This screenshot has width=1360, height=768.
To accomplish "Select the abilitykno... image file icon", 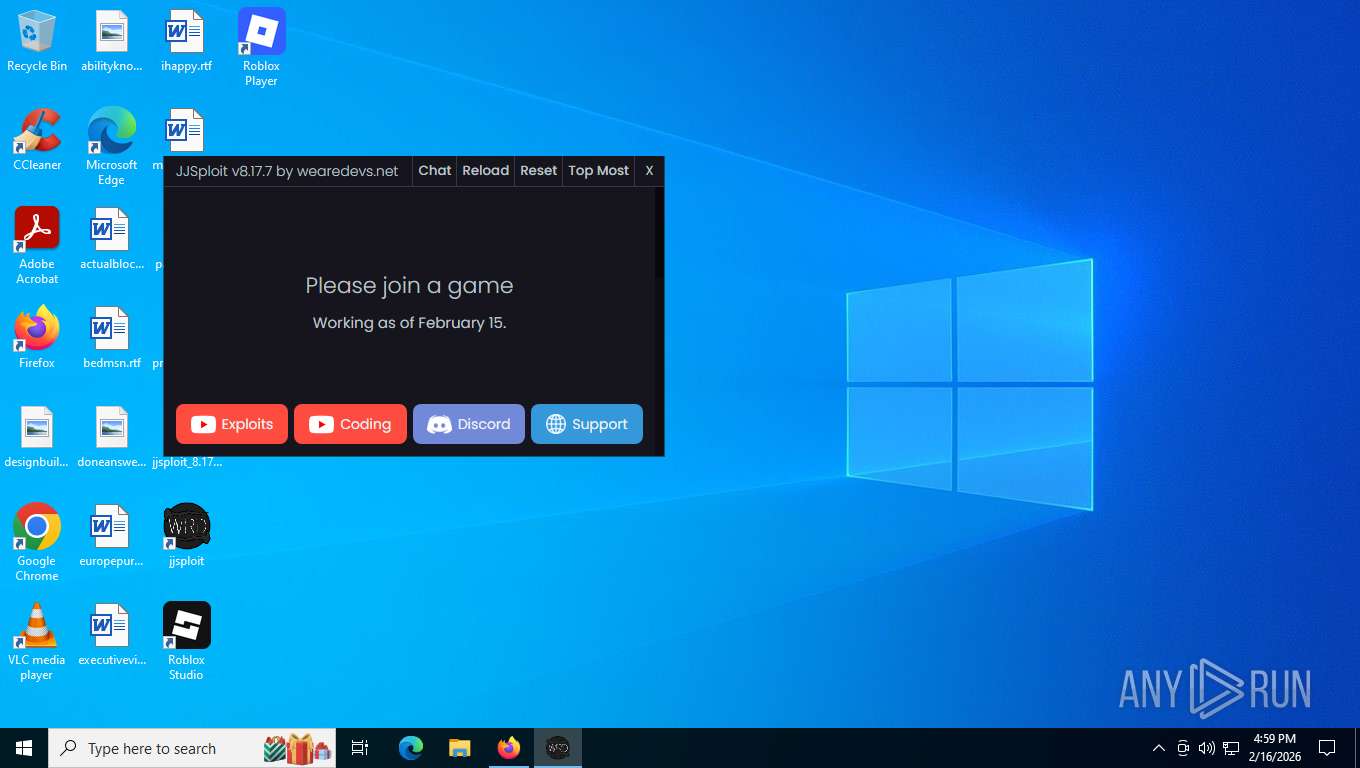I will point(112,42).
